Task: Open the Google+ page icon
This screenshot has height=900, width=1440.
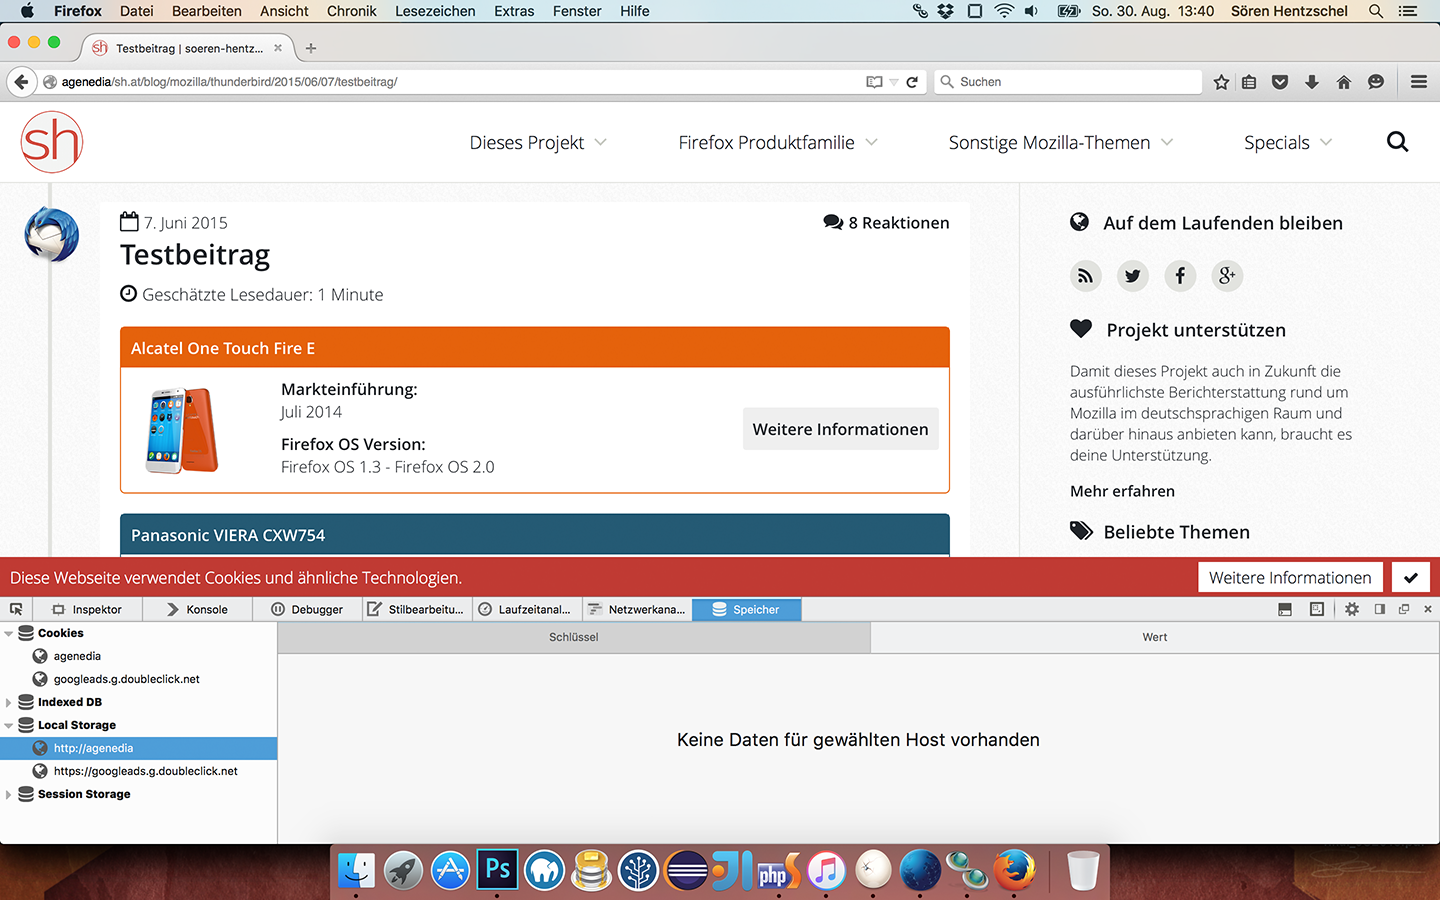Action: tap(1227, 276)
